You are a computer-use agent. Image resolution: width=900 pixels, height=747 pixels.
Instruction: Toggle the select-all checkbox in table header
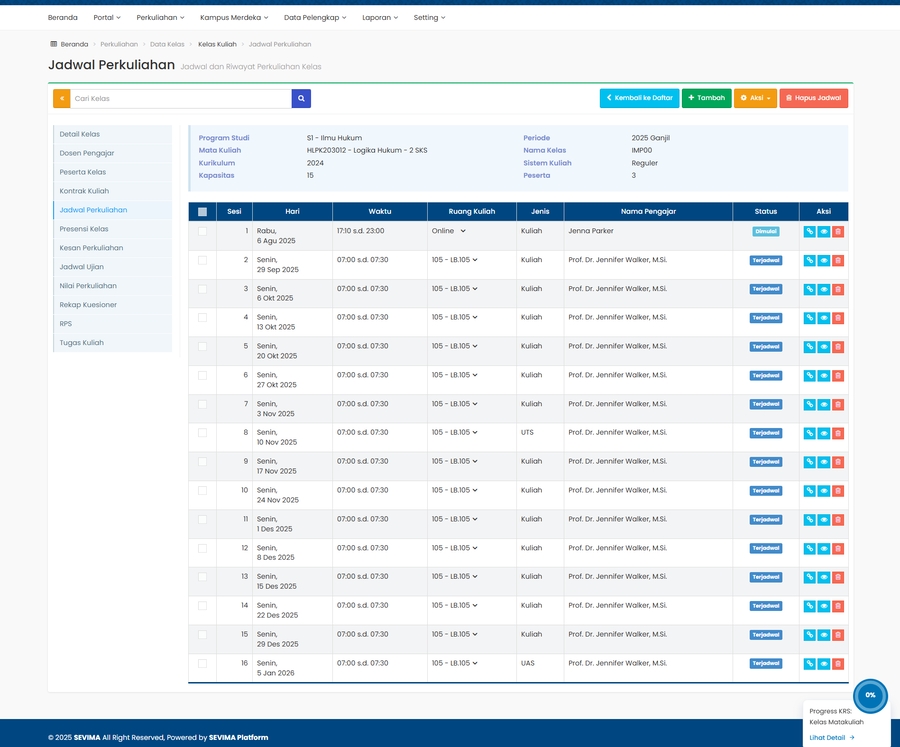click(203, 212)
